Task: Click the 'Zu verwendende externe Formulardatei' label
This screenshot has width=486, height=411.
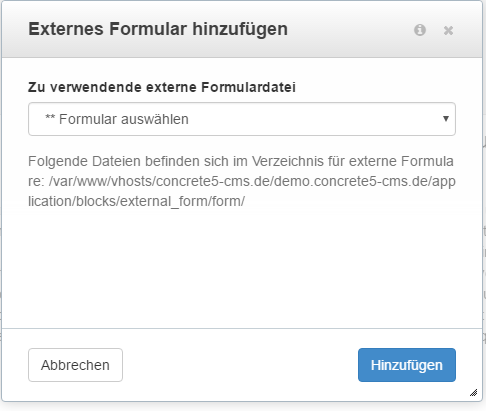Action: pyautogui.click(x=162, y=87)
